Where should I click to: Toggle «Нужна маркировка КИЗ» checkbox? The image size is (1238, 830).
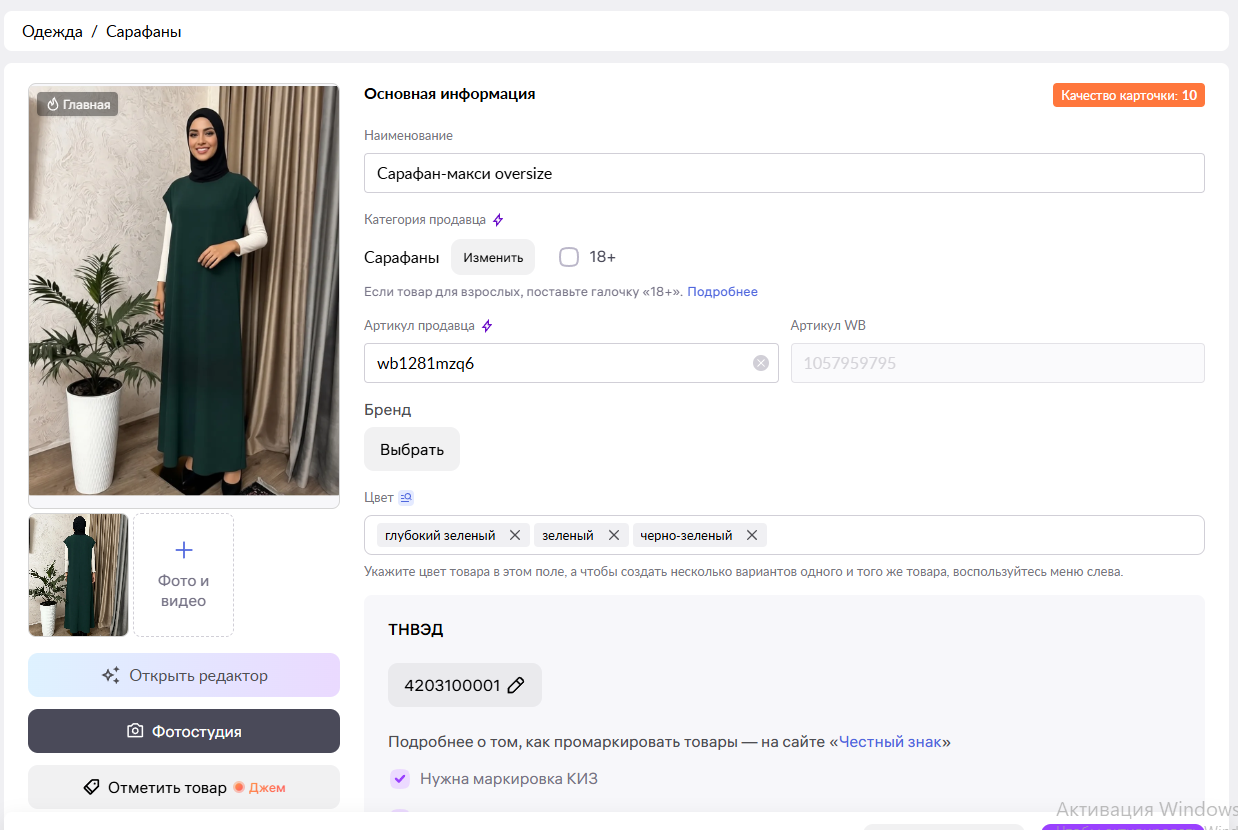point(399,778)
